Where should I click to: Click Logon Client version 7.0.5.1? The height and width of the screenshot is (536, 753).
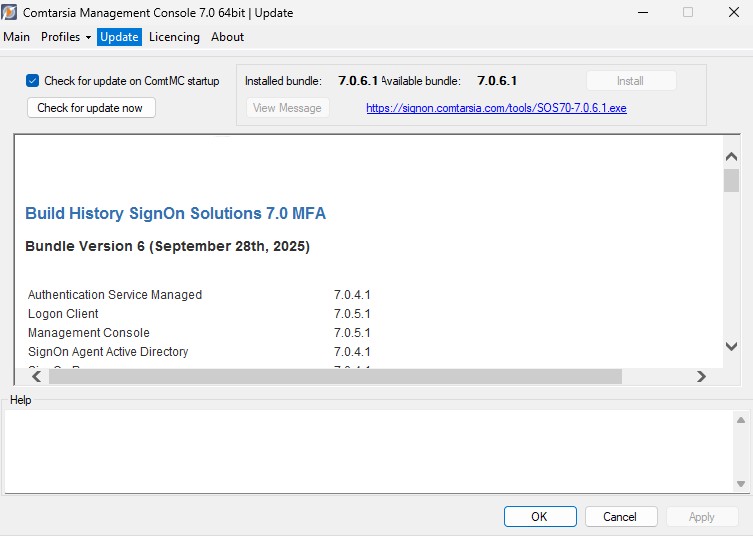[352, 314]
